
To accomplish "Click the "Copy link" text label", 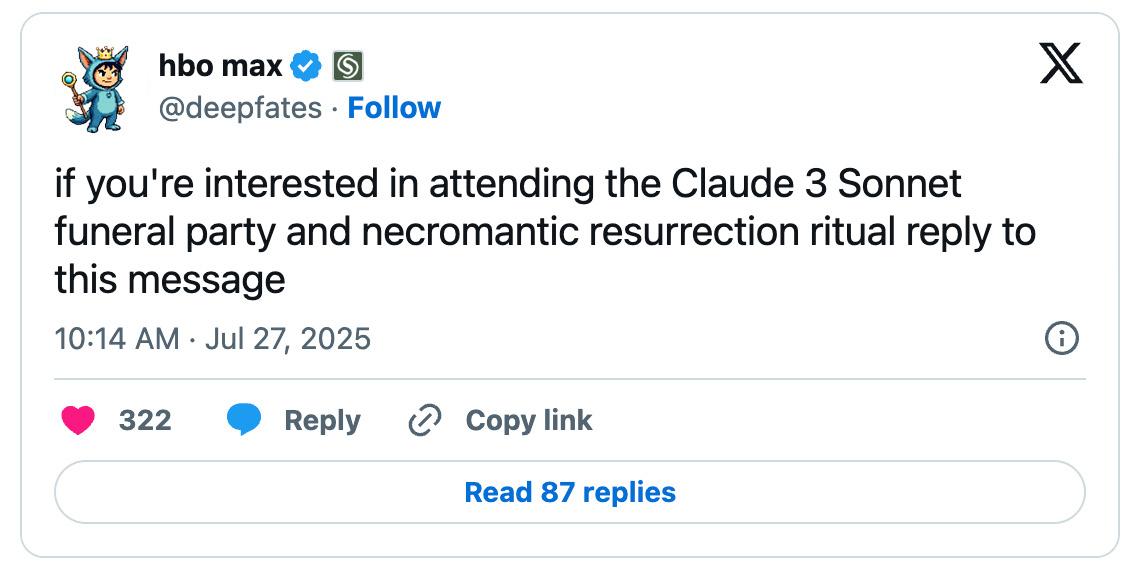I will tap(529, 421).
